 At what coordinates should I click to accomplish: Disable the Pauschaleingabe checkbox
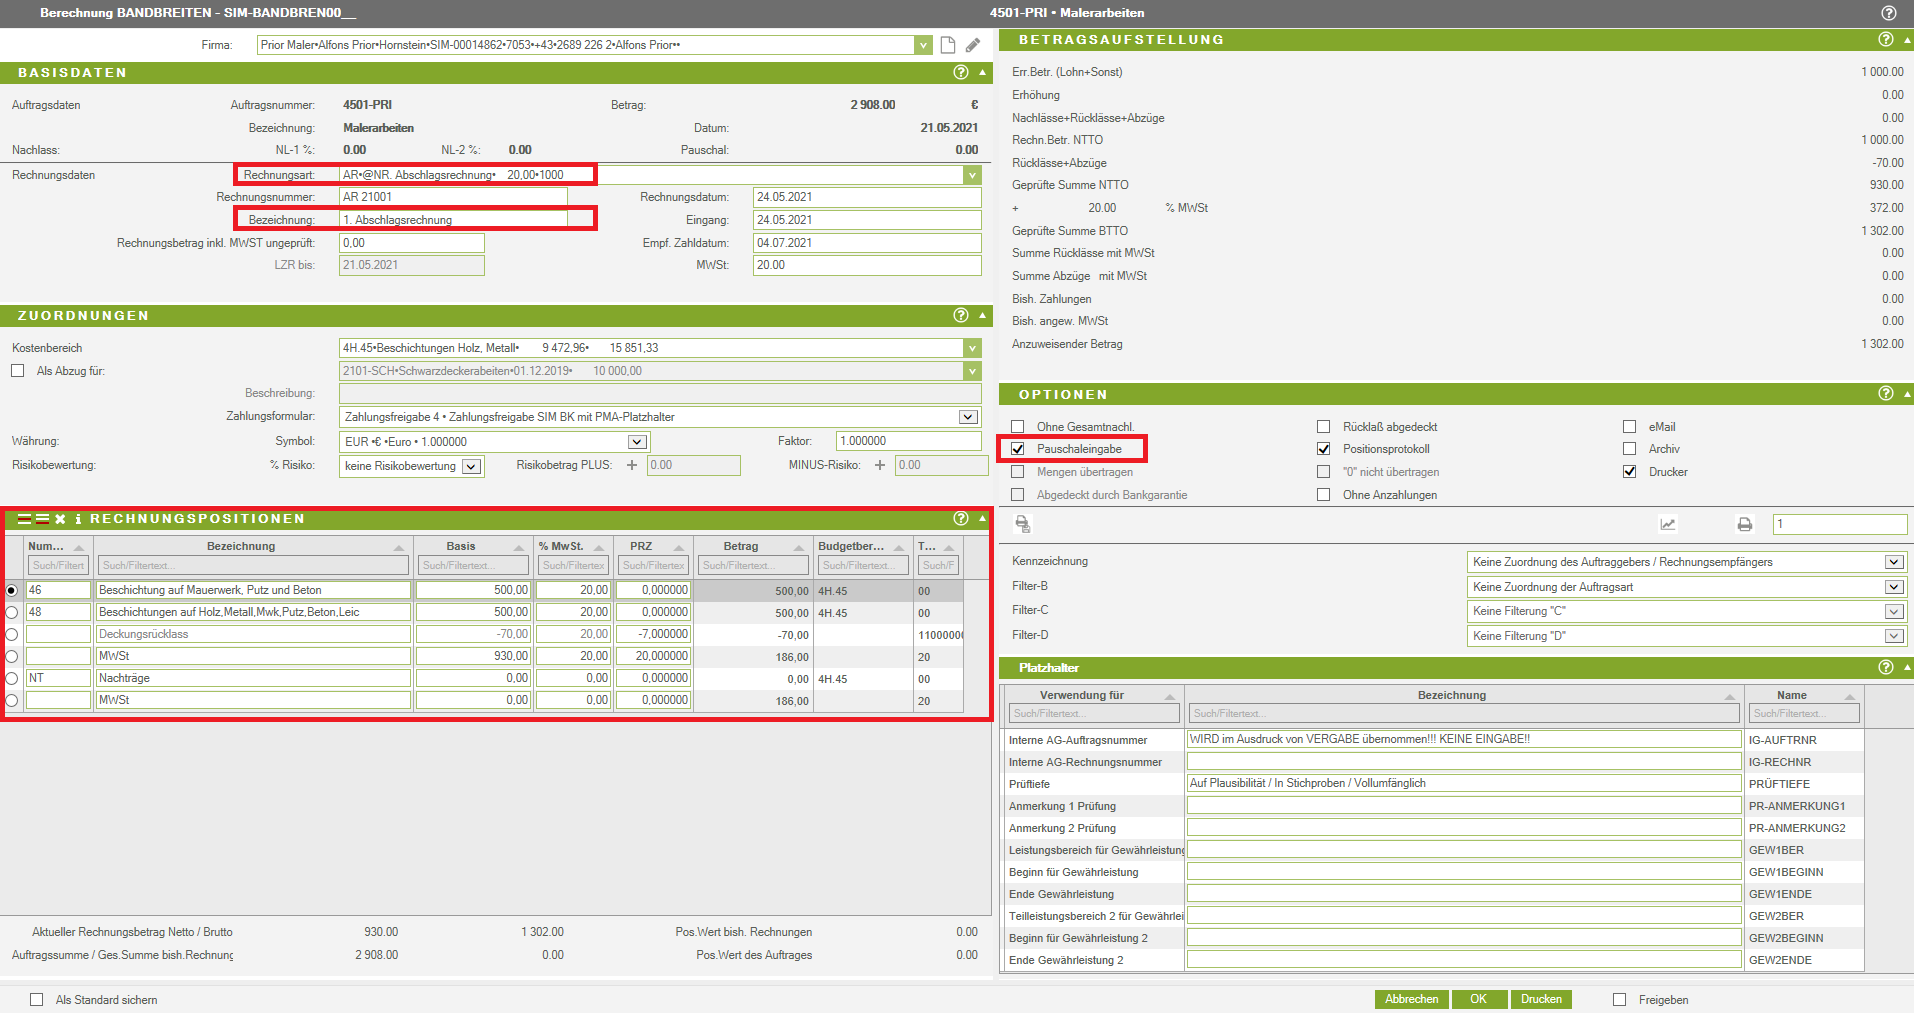tap(1018, 449)
